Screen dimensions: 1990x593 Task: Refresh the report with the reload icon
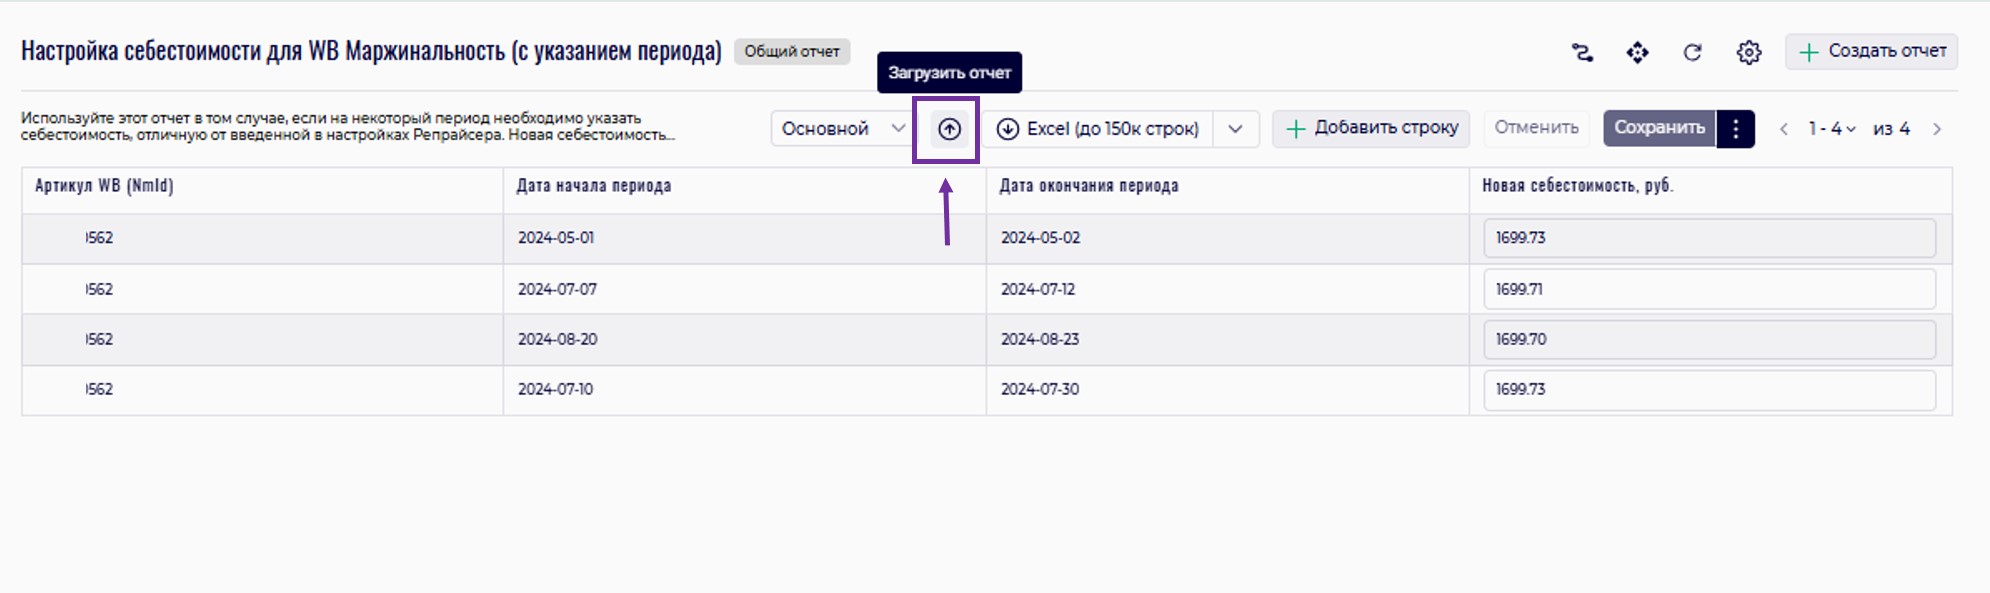coord(1692,53)
